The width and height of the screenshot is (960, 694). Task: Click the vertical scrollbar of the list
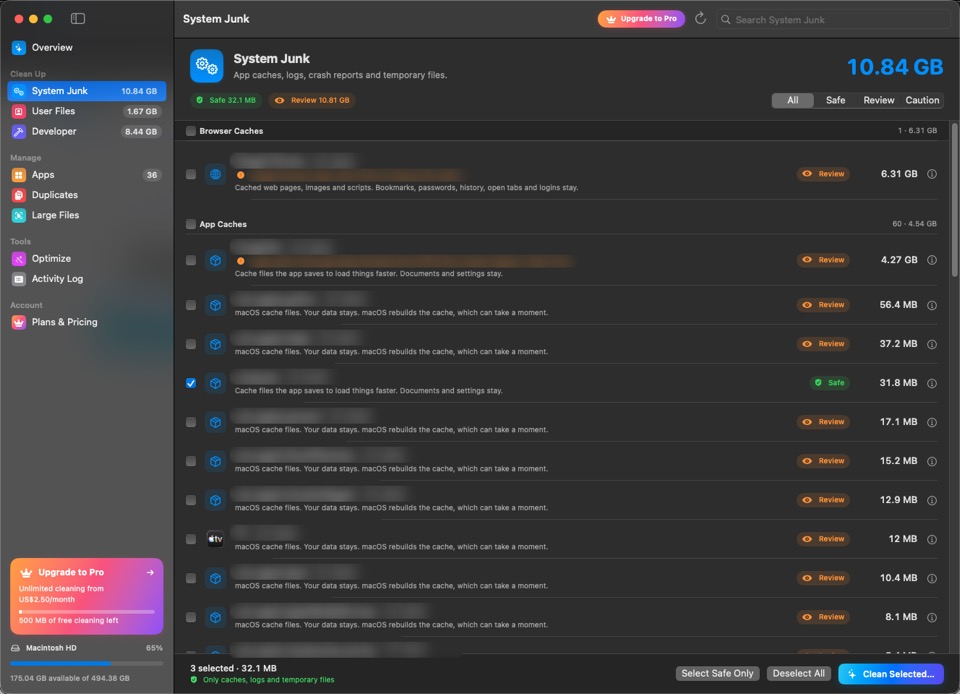coord(954,200)
